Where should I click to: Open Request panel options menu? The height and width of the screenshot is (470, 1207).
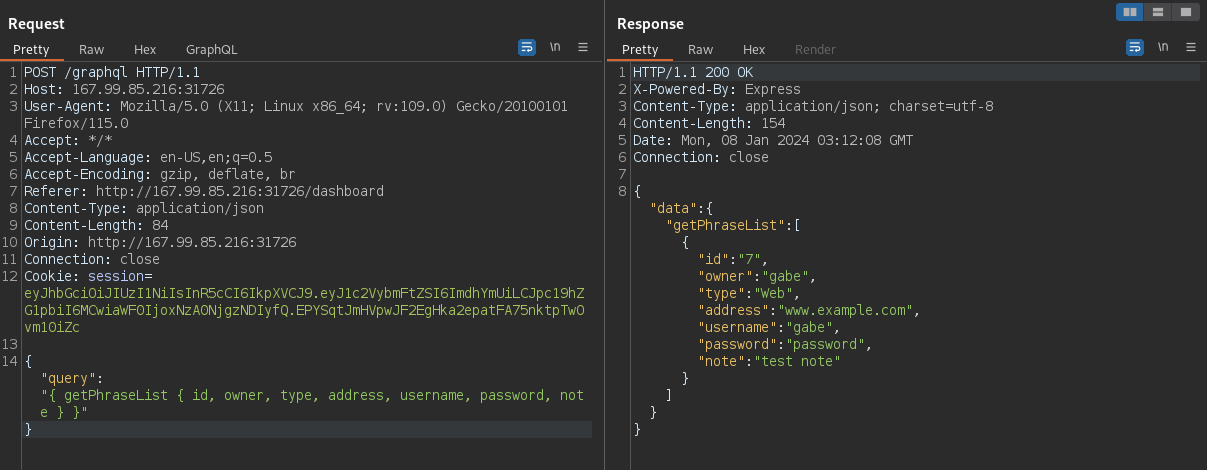coord(583,47)
